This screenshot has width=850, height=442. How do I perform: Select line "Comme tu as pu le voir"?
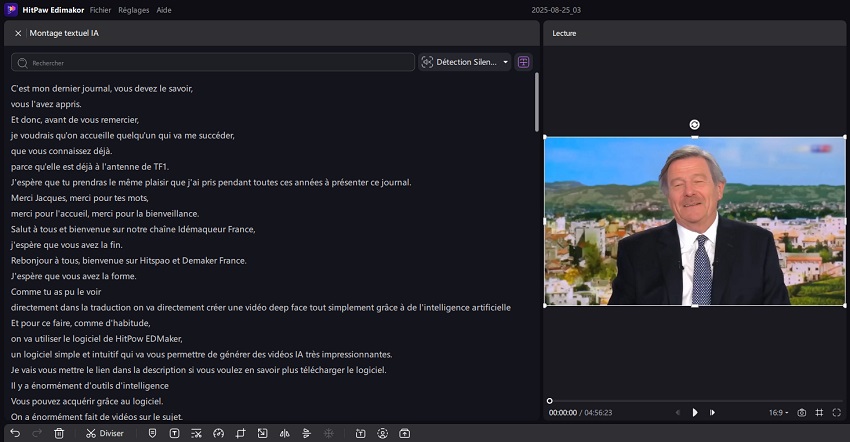56,292
